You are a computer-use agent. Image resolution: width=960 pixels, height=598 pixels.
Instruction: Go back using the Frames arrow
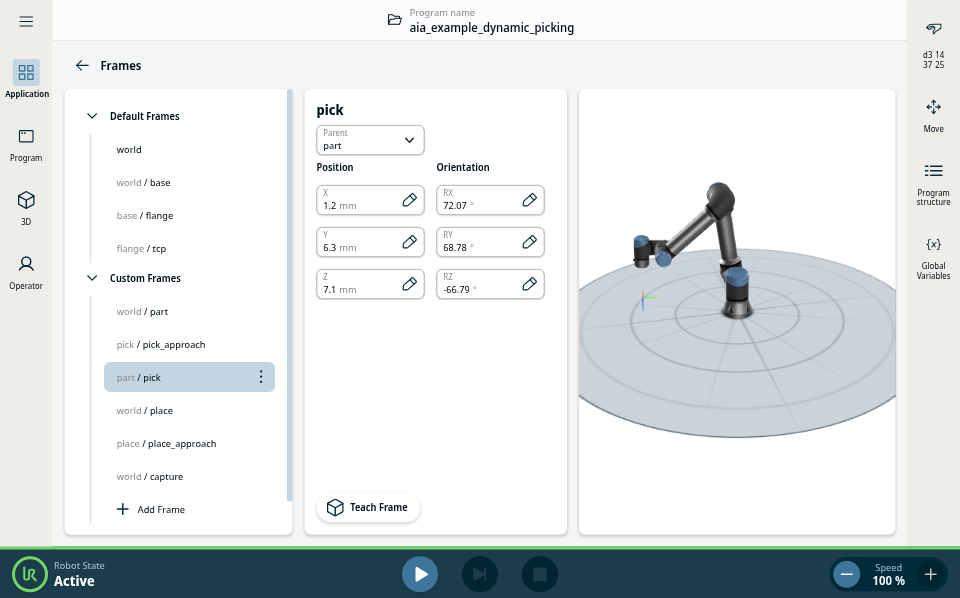82,65
